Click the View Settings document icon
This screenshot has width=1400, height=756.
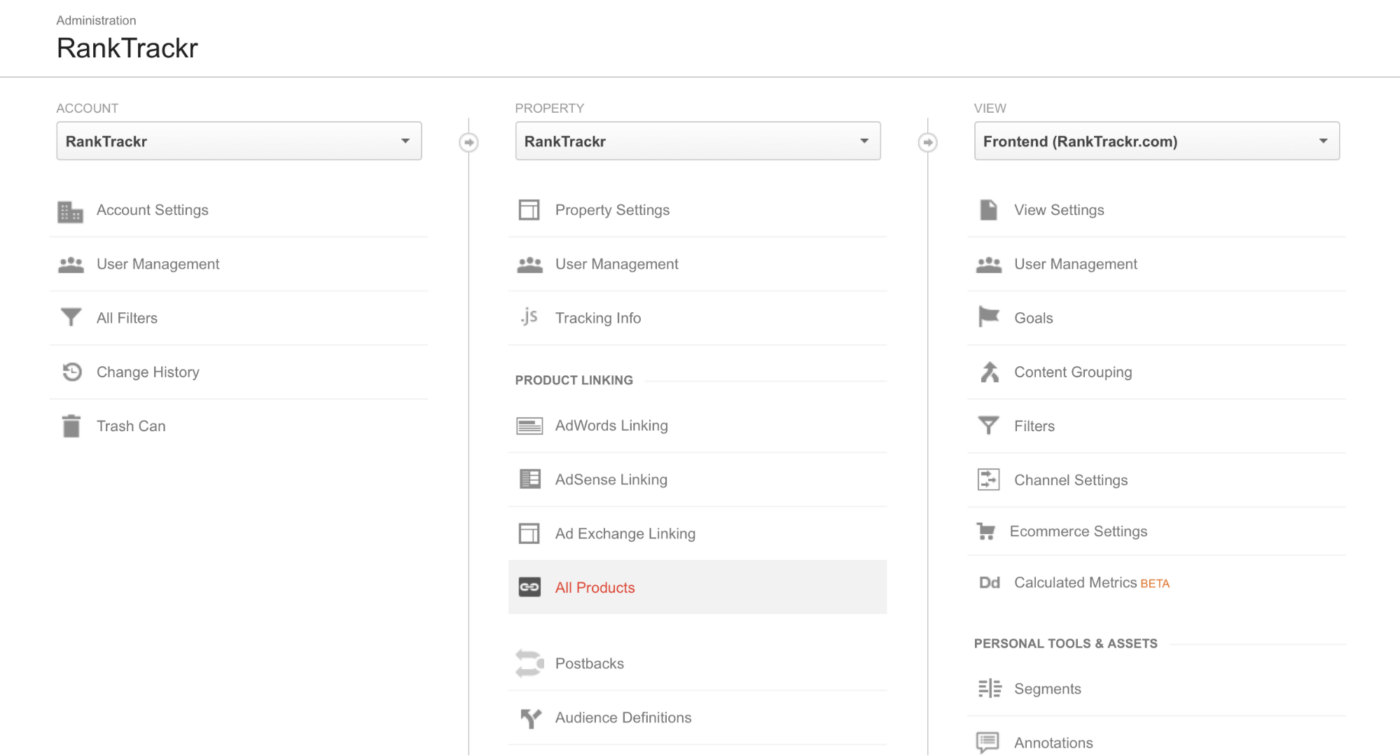point(988,210)
